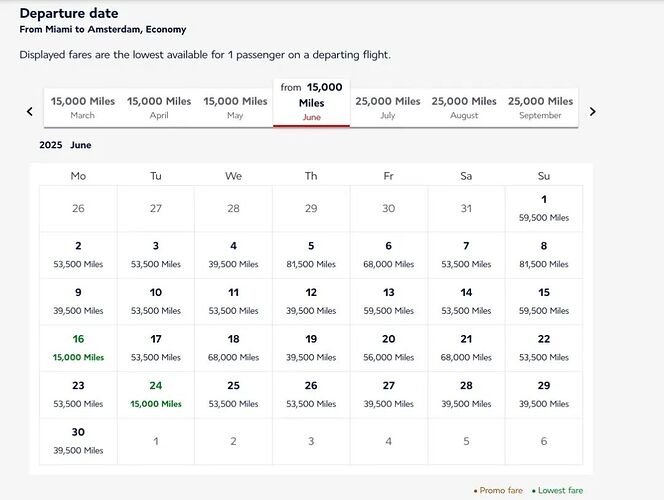664x500 pixels.
Task: Choose June 20 for 56,000 Miles
Action: [388, 348]
